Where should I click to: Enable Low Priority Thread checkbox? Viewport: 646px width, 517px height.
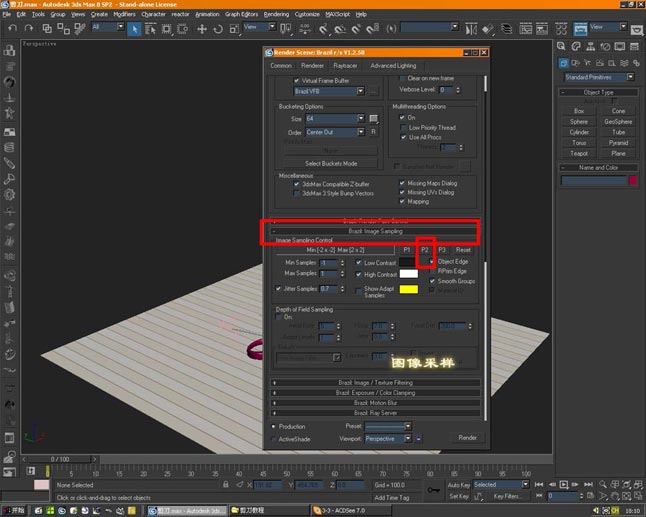point(404,128)
